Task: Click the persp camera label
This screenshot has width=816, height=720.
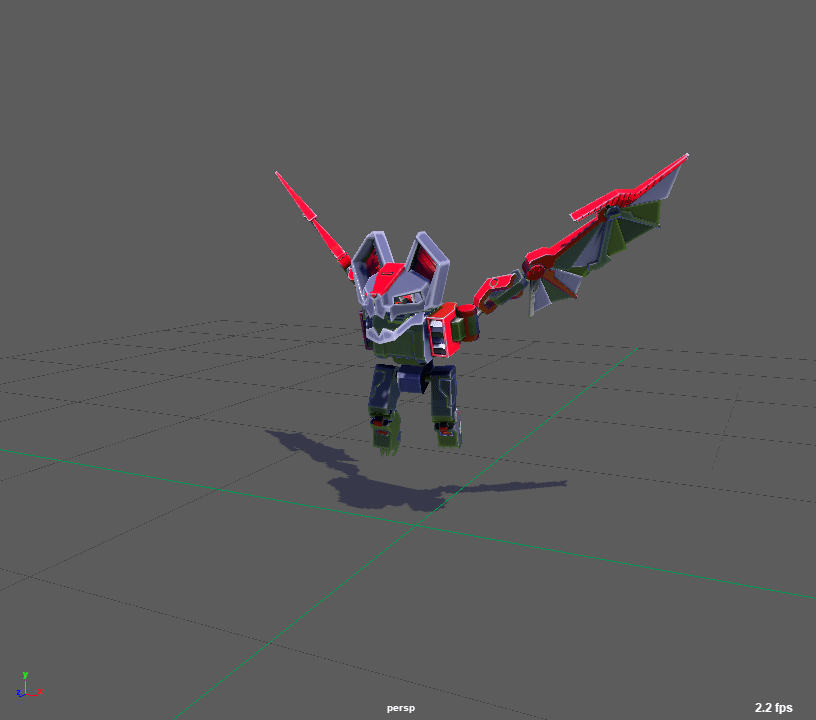Action: tap(401, 708)
